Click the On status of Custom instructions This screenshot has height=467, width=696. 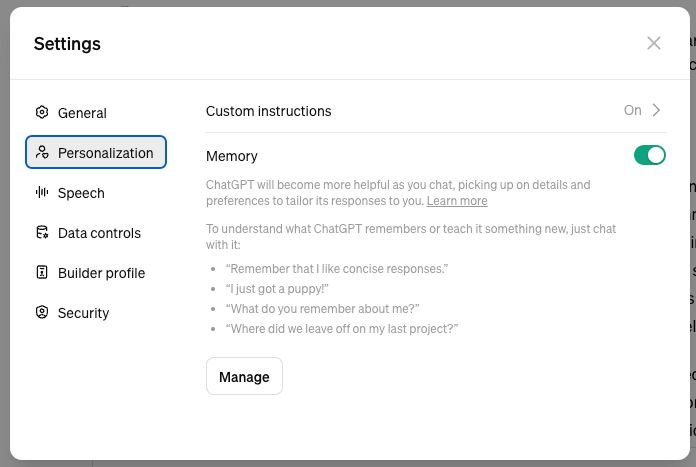(x=633, y=110)
